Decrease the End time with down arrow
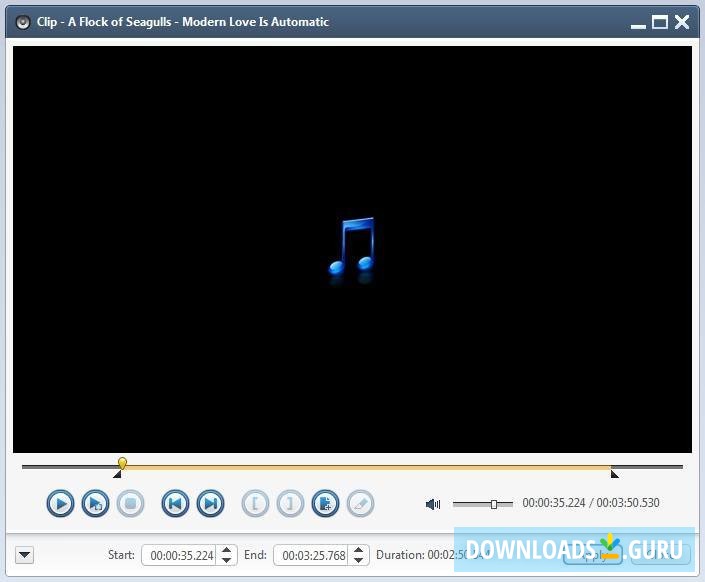The height and width of the screenshot is (582, 705). tap(358, 560)
